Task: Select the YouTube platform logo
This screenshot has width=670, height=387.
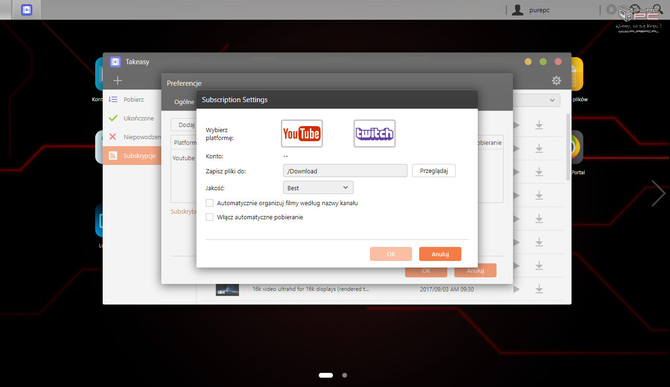Action: pyautogui.click(x=302, y=134)
